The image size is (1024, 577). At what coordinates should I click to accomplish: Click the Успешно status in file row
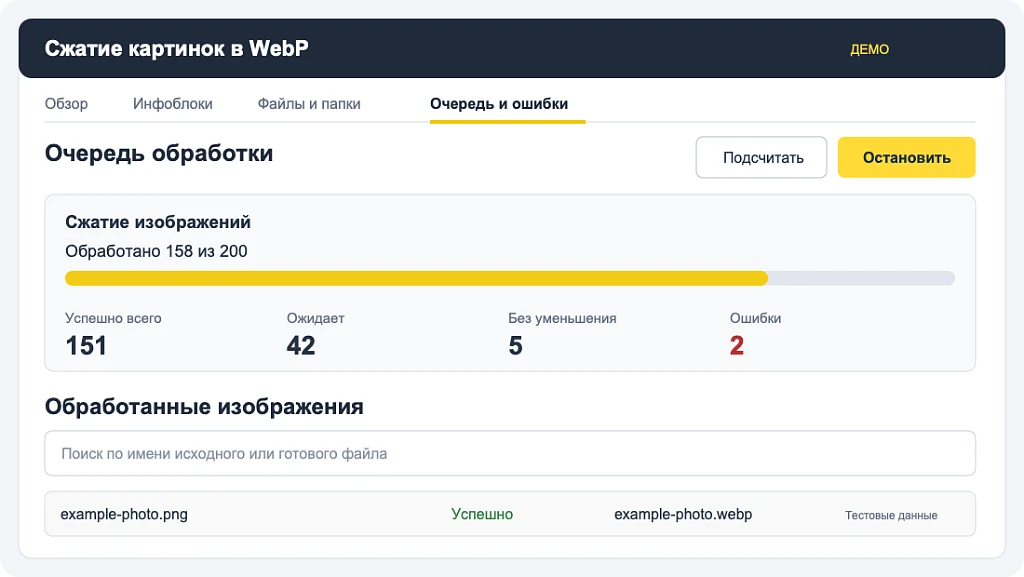482,514
